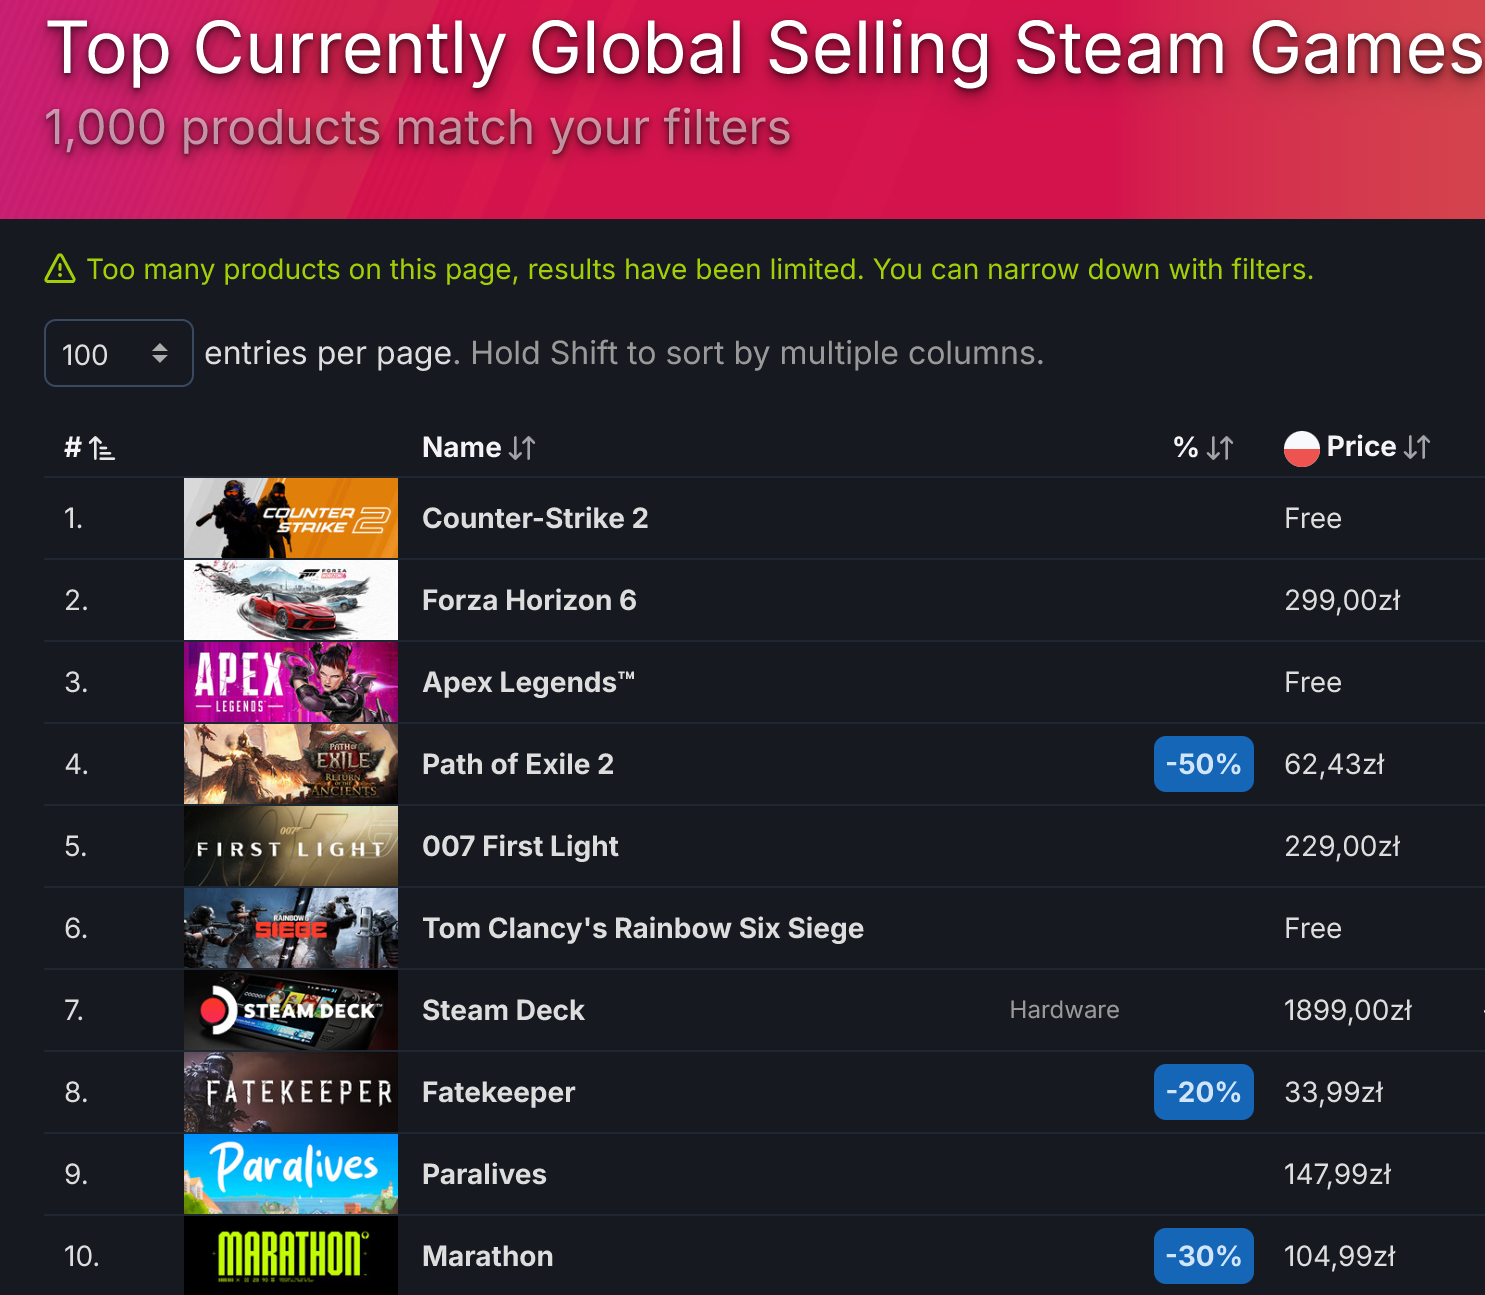Screen dimensions: 1485x1295
Task: Click the Paralives game thumbnail
Action: 291,1174
